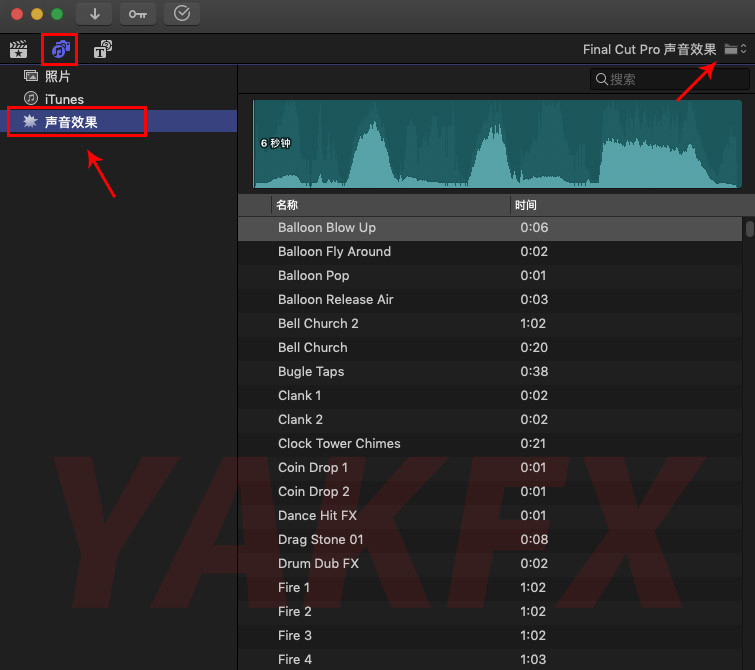The image size is (755, 670).
Task: Select Drag Stone 01 sound effect
Action: coord(490,540)
